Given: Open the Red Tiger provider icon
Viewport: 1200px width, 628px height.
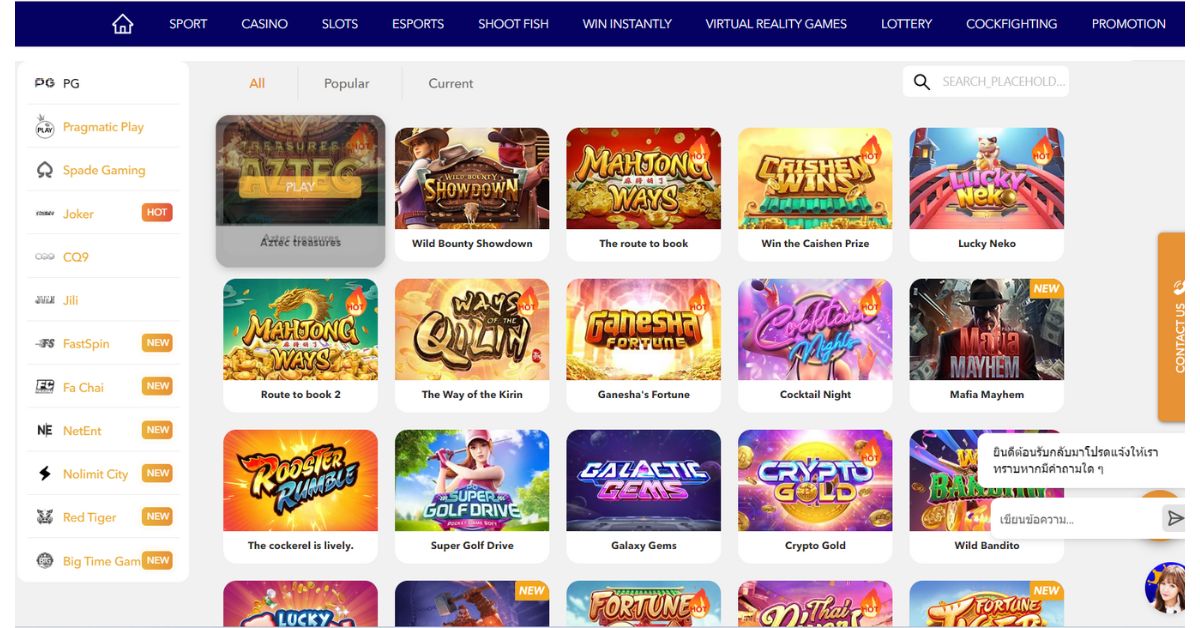Looking at the screenshot, I should [x=45, y=517].
